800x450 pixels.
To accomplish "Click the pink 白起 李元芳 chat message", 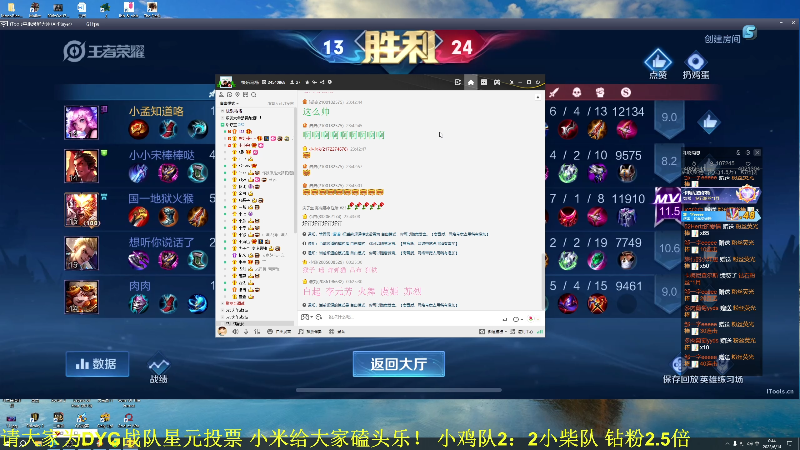I will click(x=362, y=291).
